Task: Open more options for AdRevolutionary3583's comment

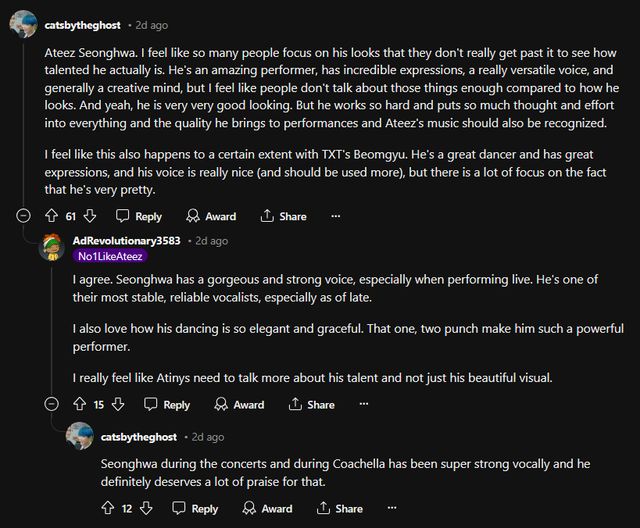Action: (363, 405)
